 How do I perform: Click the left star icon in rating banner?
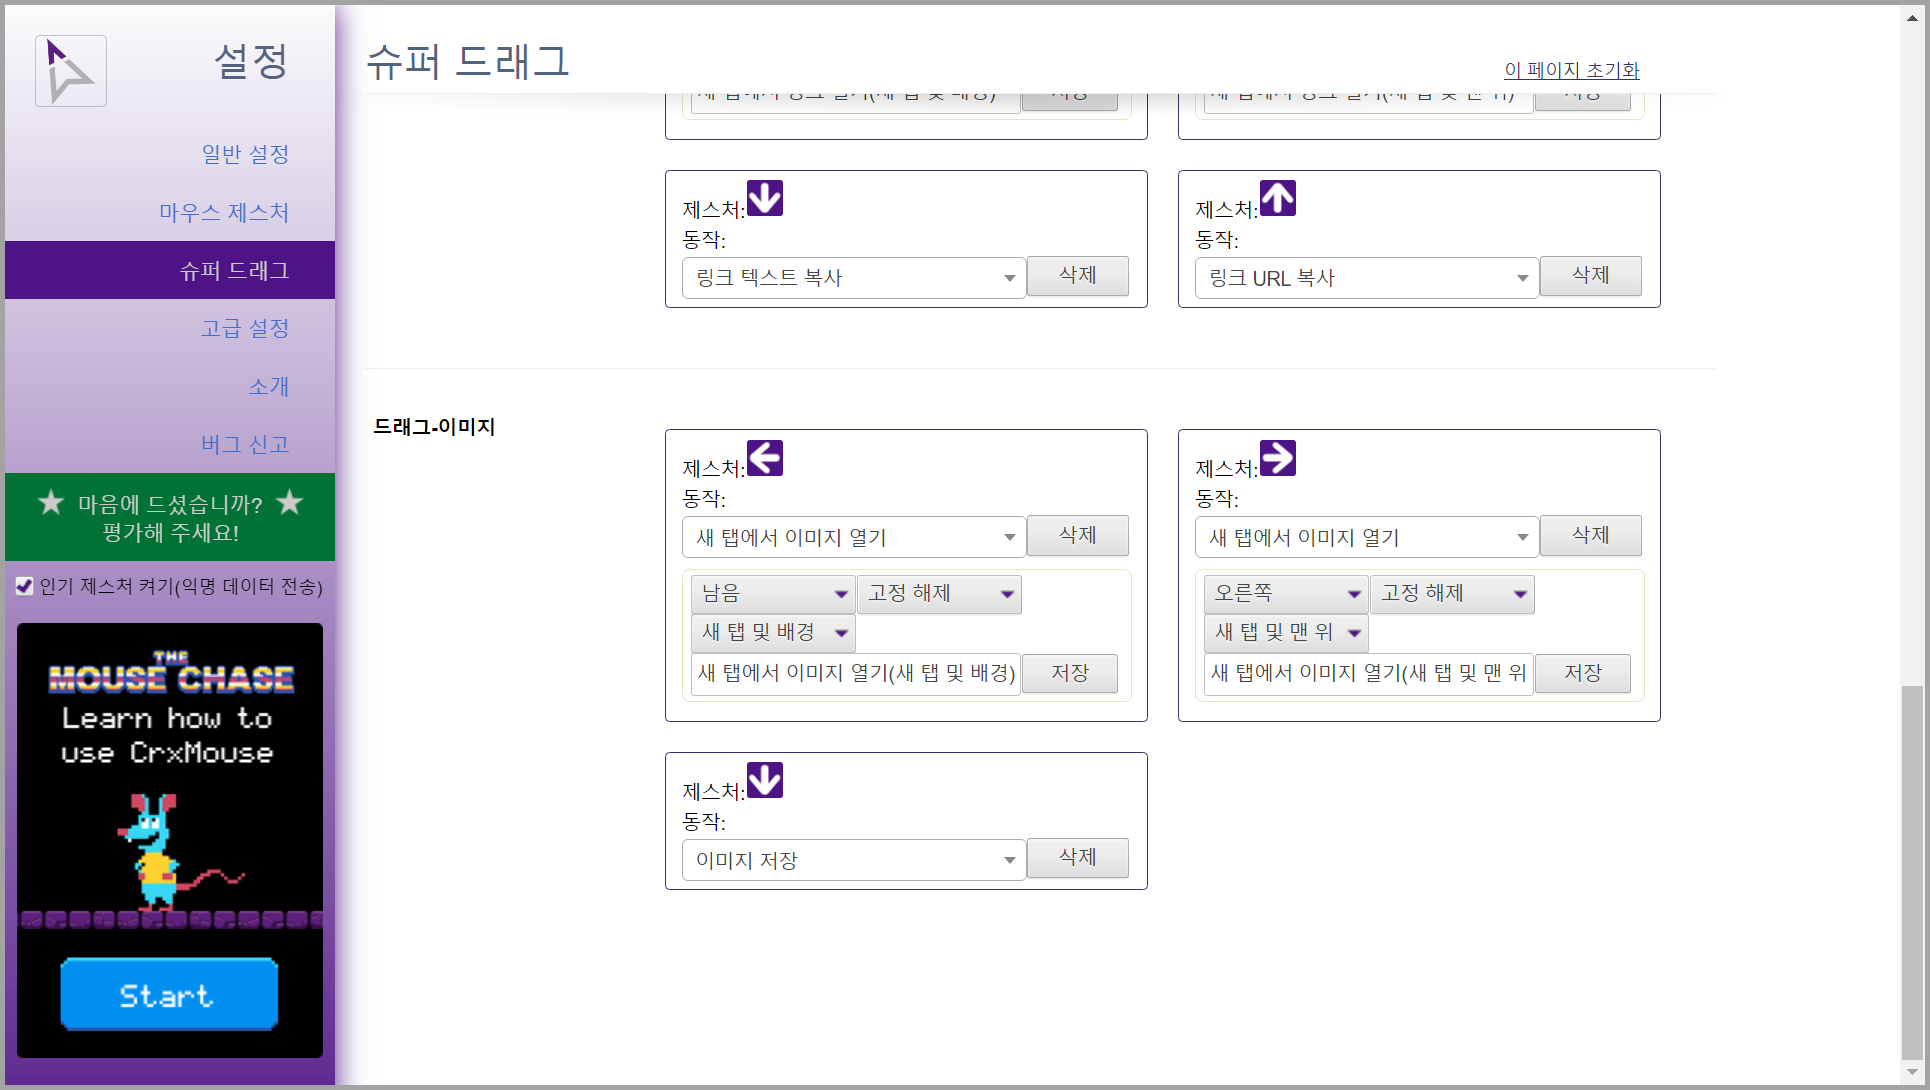coord(51,502)
